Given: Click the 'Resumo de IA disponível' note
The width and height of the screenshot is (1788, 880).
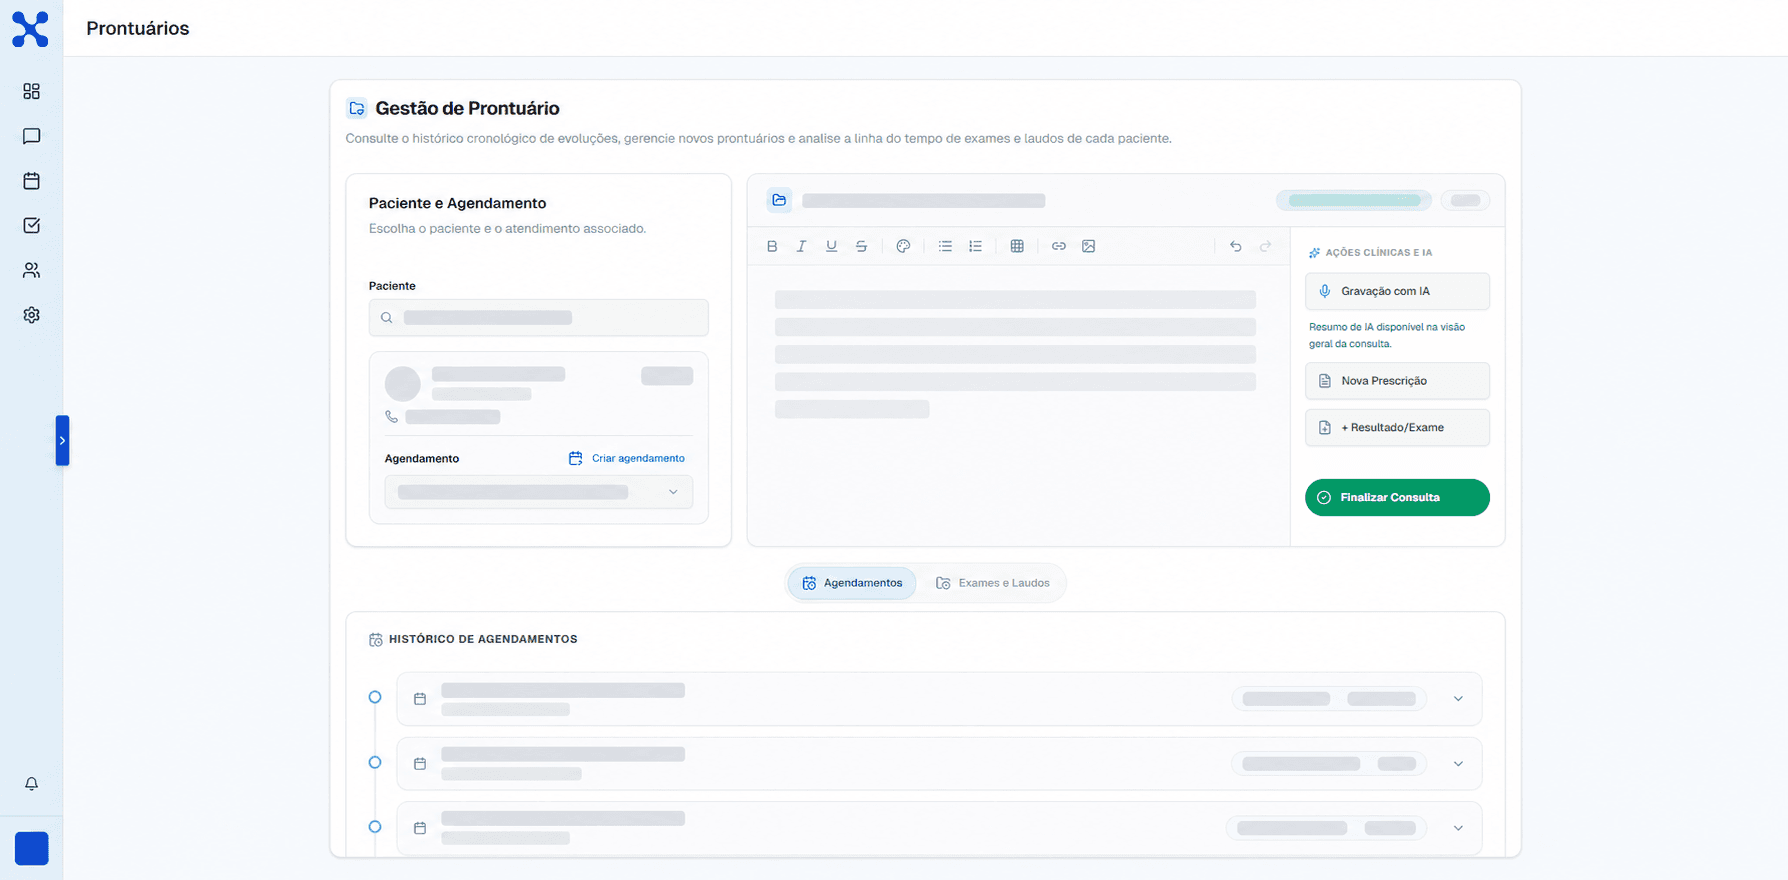Looking at the screenshot, I should (x=1387, y=335).
